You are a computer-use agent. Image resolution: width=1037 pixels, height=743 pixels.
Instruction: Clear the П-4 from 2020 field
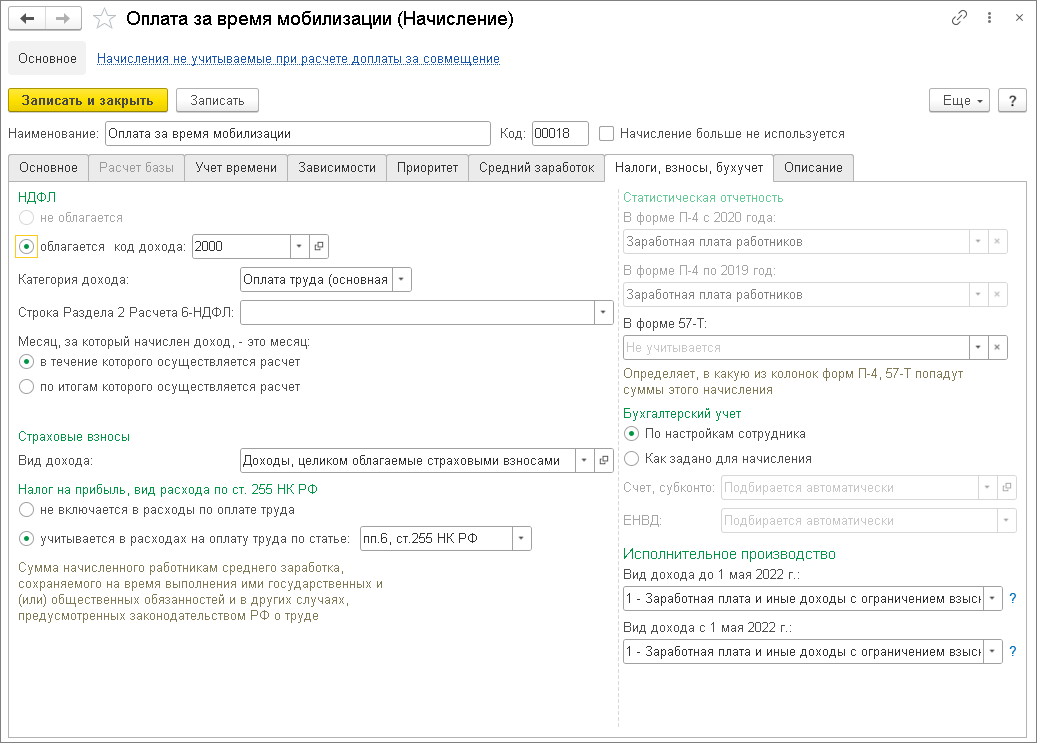(997, 241)
